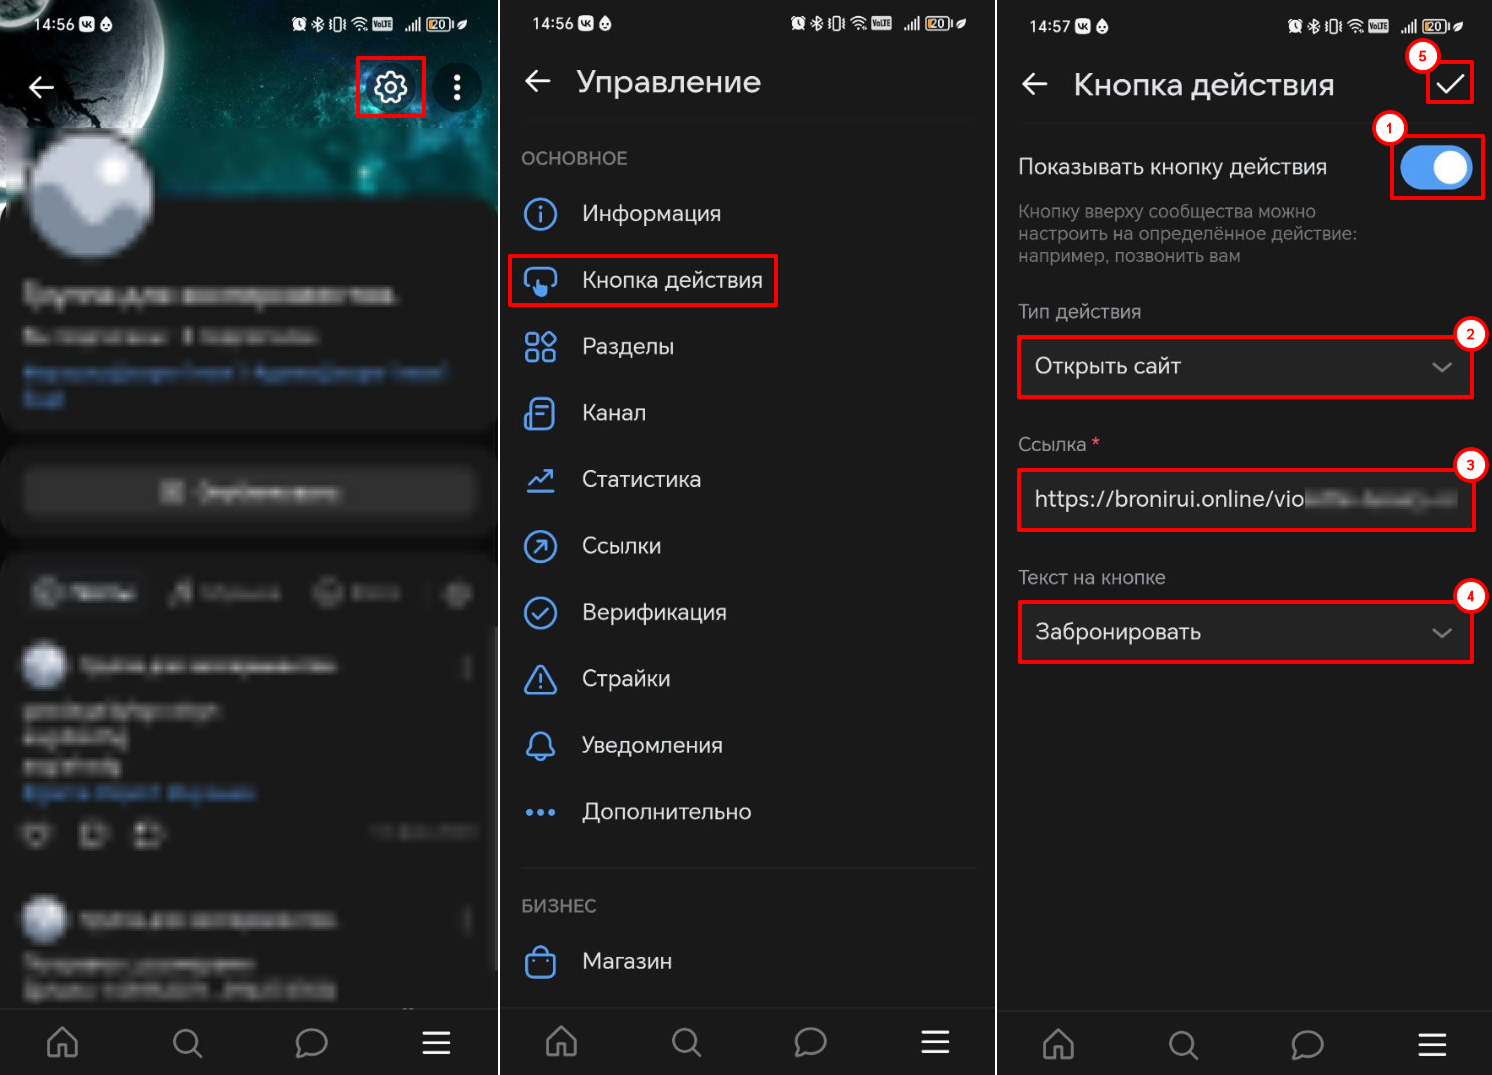Viewport: 1492px width, 1075px height.
Task: Open the Информация menu entry
Action: (x=650, y=214)
